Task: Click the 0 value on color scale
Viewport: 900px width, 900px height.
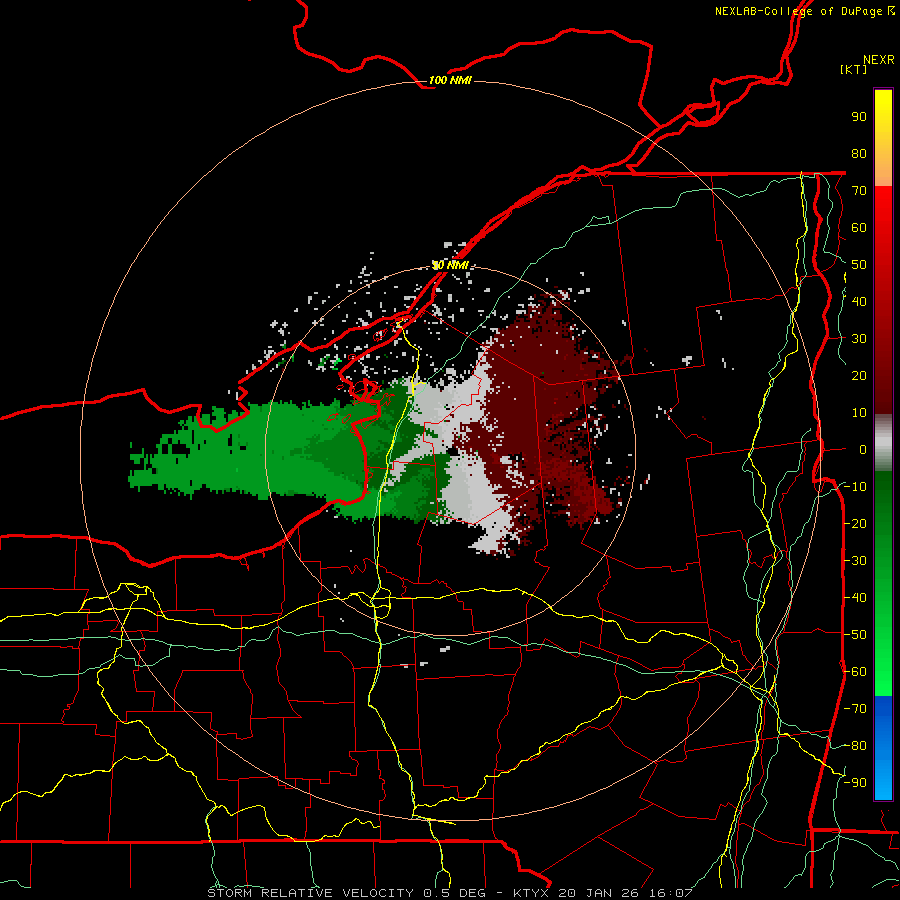Action: pos(863,450)
